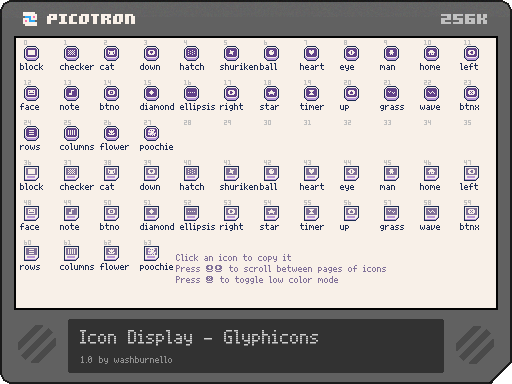Click the rounded left icon numbered 11
The width and height of the screenshot is (512, 384).
click(x=471, y=53)
